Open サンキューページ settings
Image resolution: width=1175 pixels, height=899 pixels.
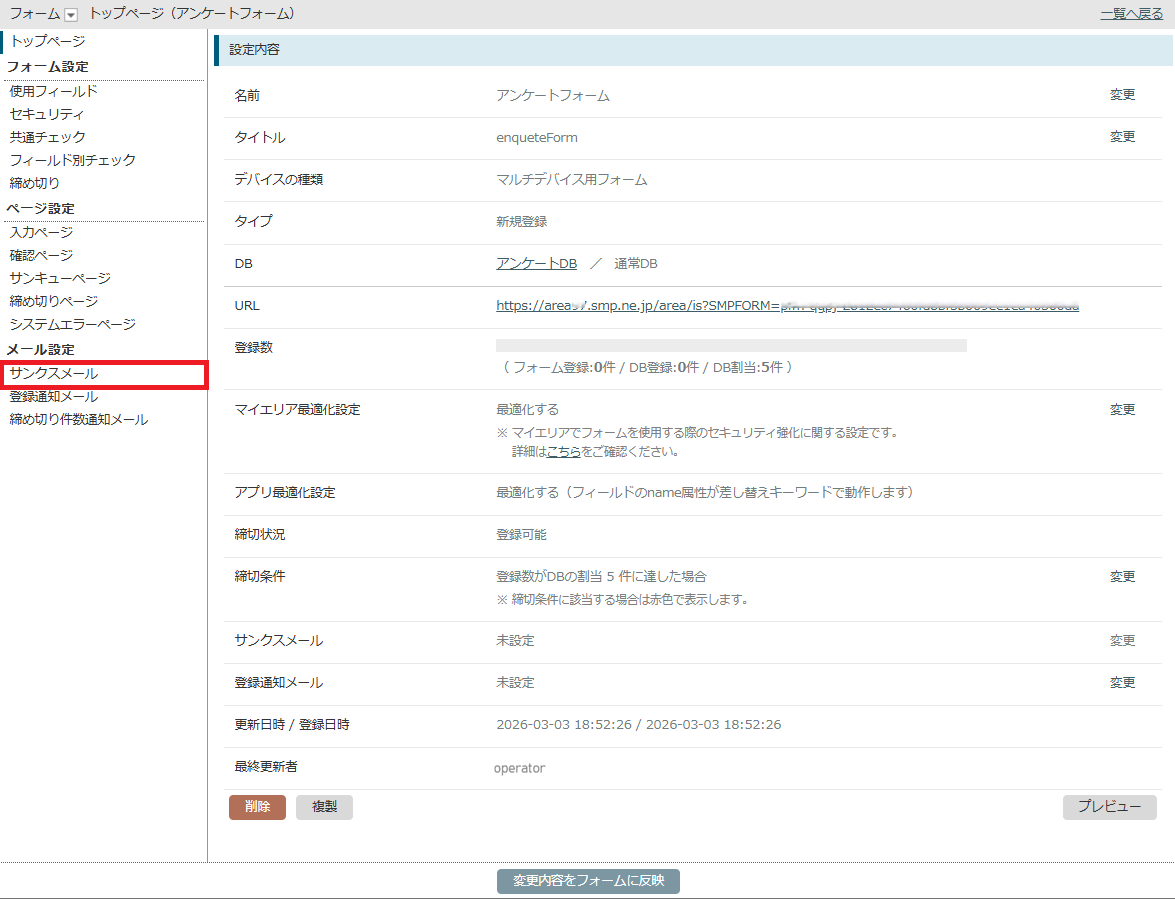coord(60,278)
